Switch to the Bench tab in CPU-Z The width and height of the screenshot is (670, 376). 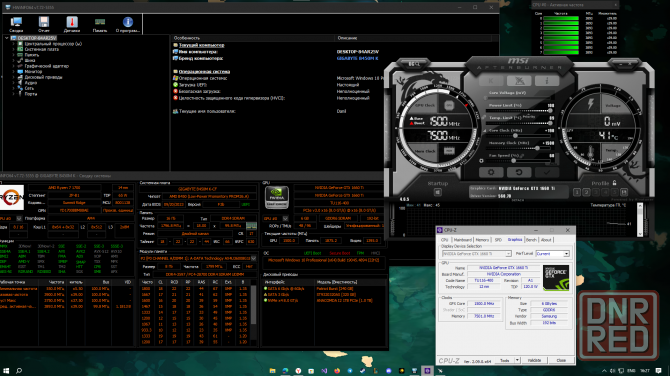point(531,240)
